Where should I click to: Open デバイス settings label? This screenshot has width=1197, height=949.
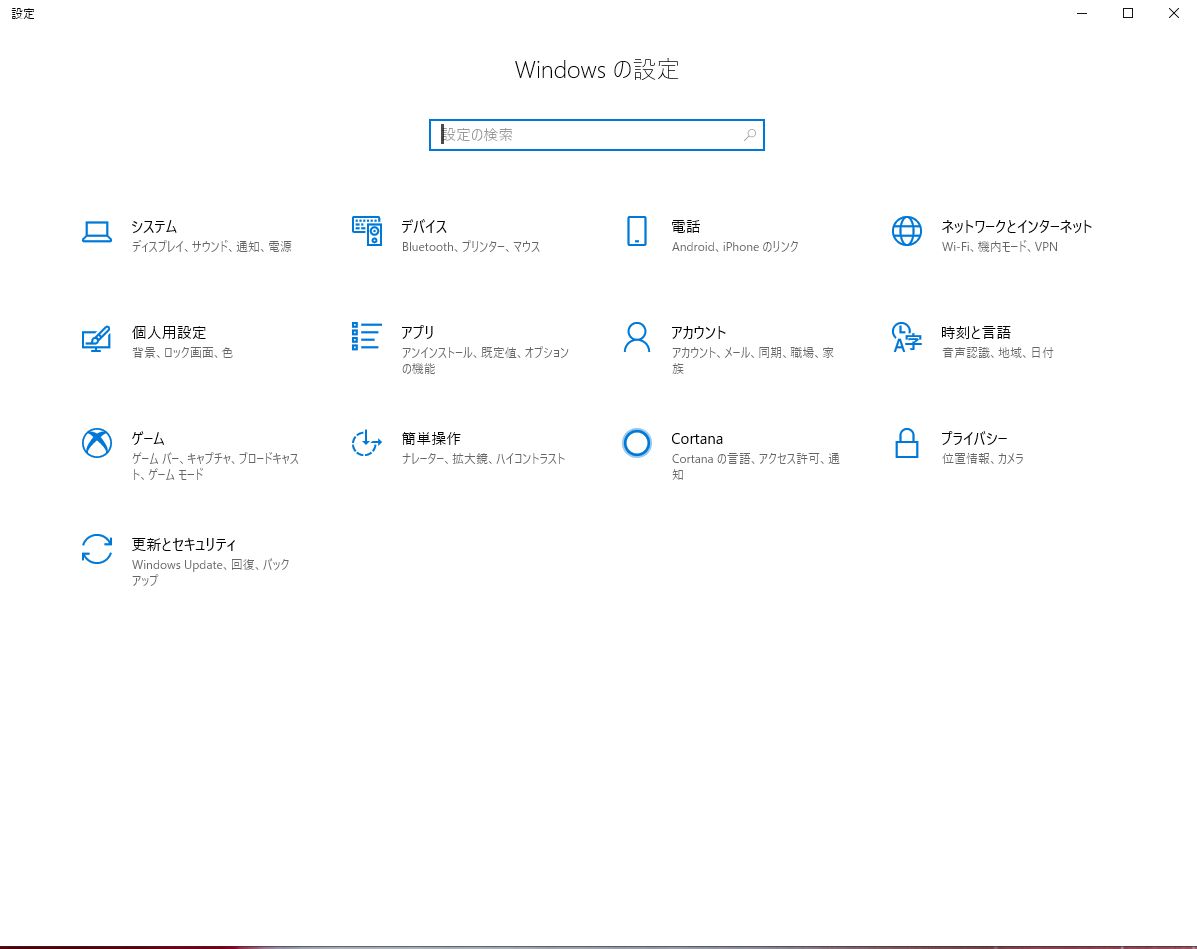click(424, 227)
